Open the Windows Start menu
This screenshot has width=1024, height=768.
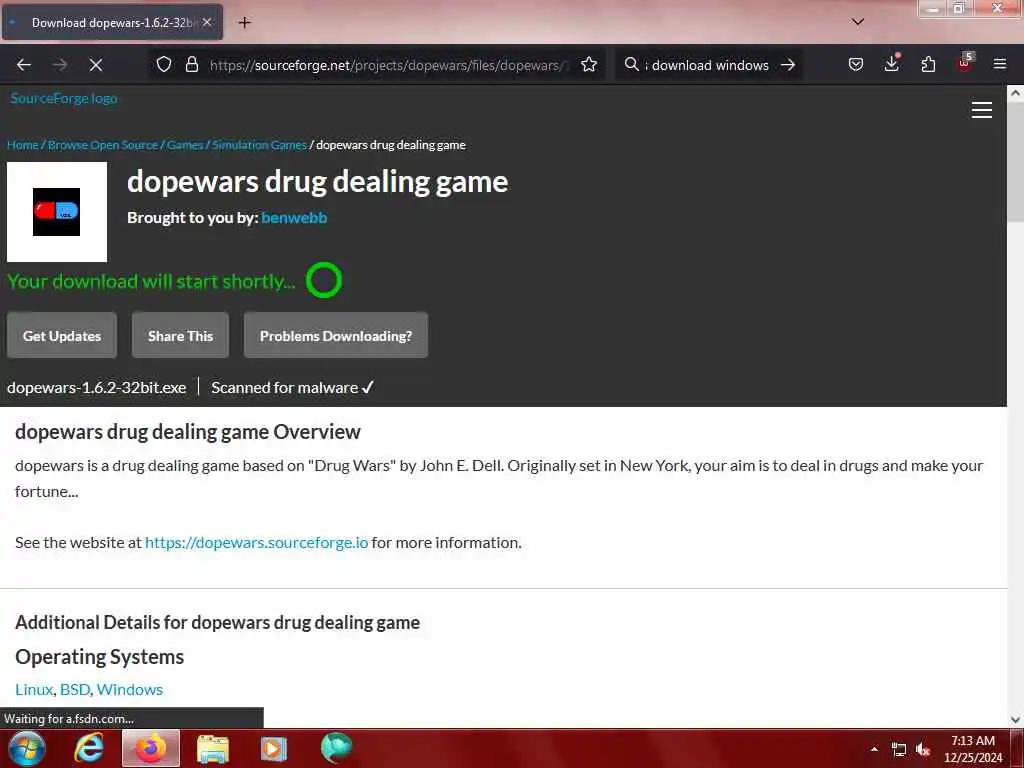(x=26, y=748)
